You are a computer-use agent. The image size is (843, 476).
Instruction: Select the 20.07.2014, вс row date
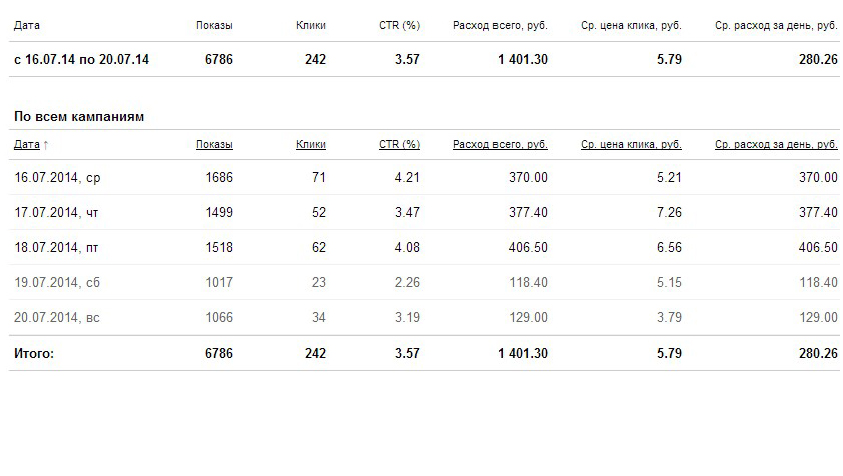pyautogui.click(x=57, y=317)
